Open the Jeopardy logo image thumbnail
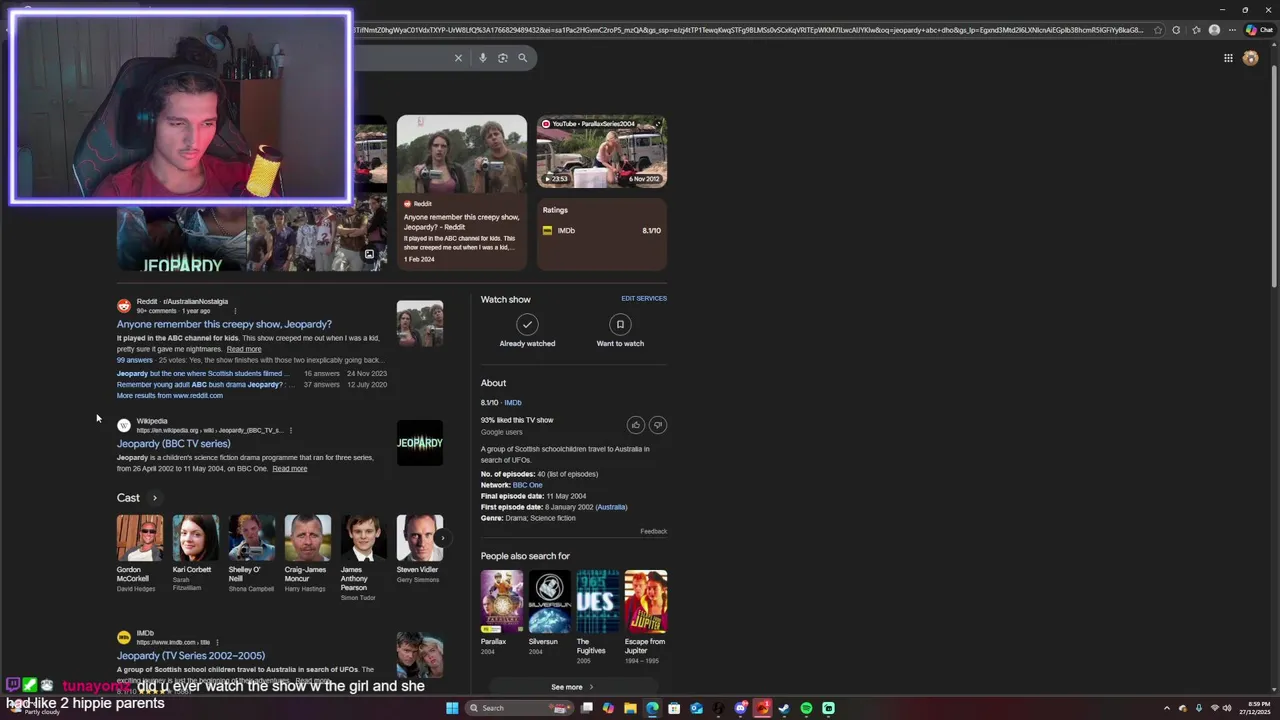 [420, 443]
